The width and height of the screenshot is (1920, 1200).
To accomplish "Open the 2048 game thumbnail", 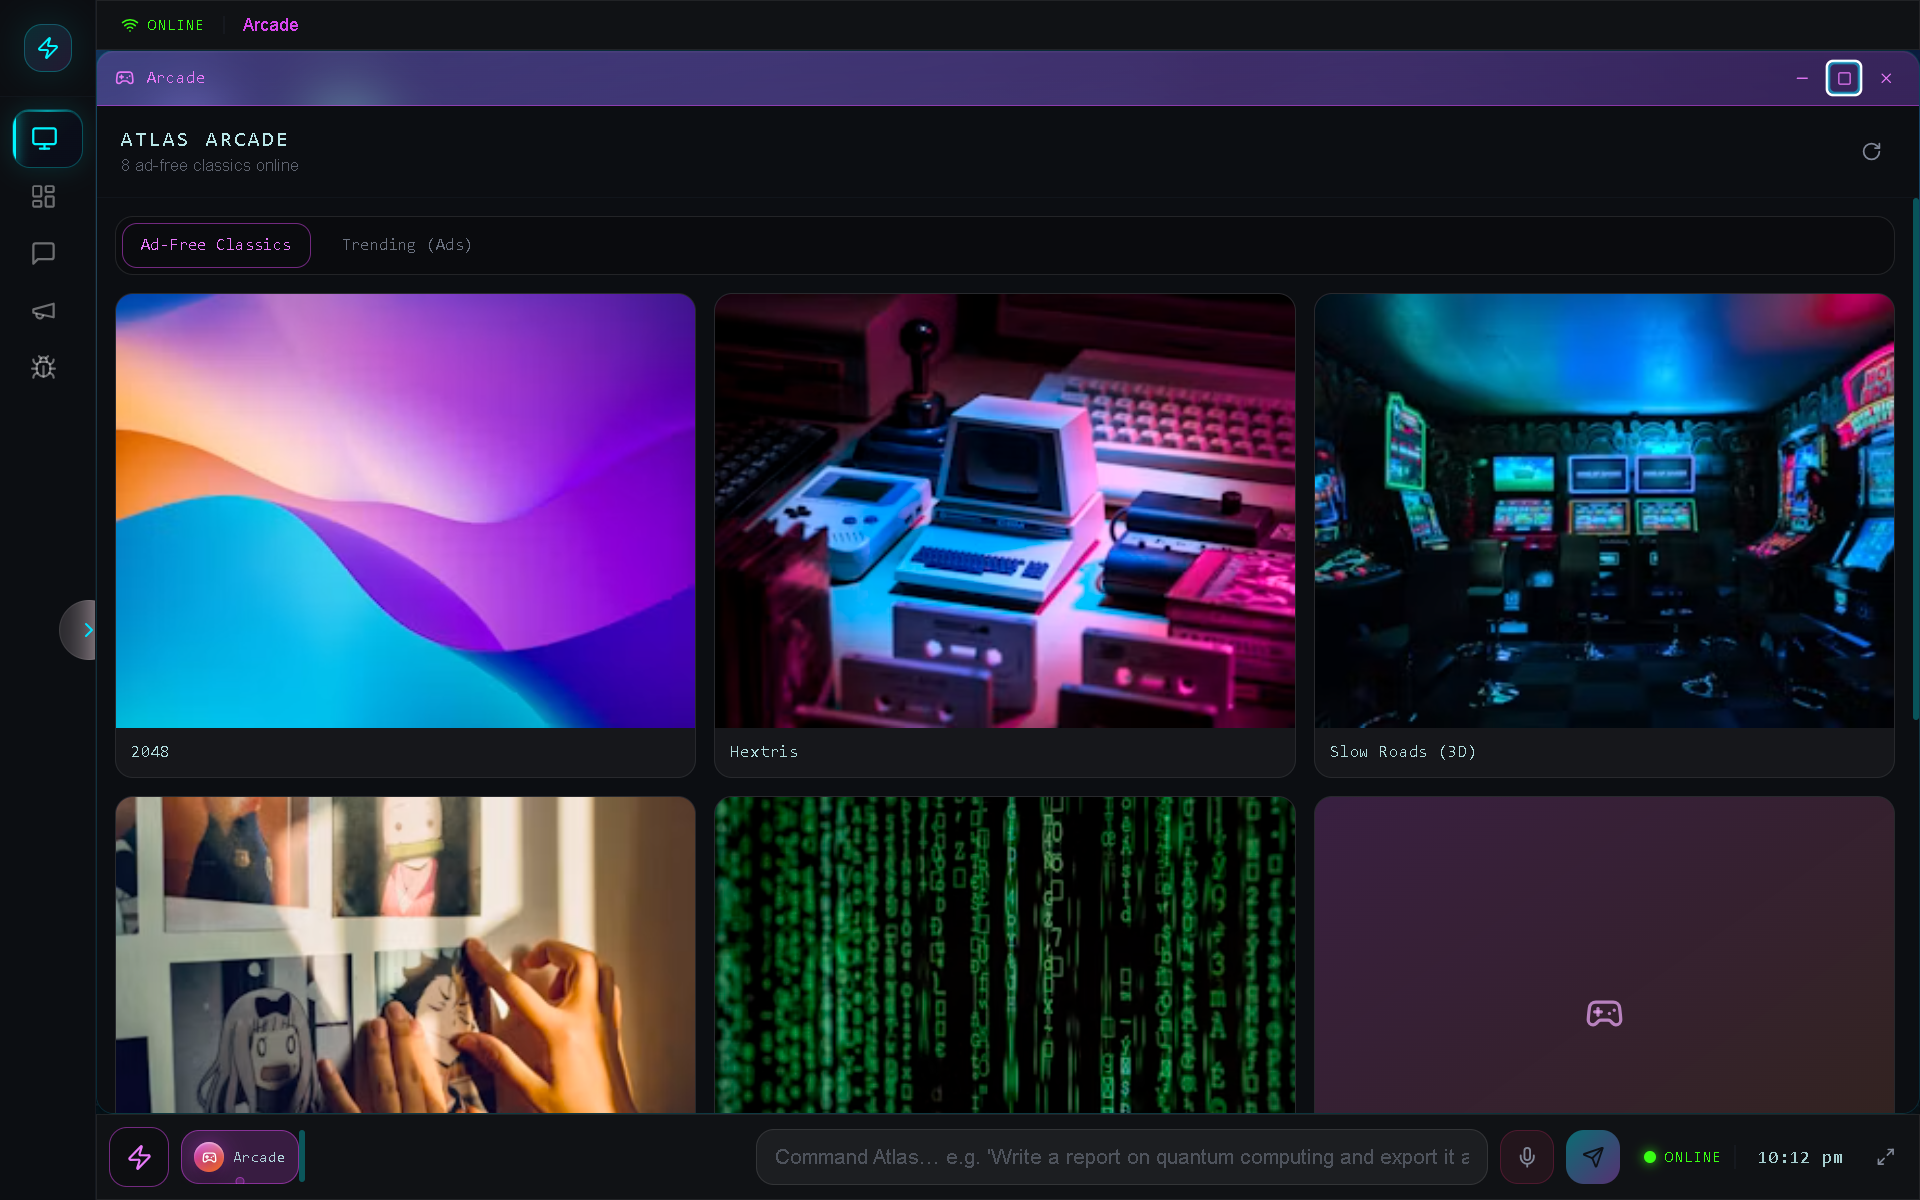I will pyautogui.click(x=405, y=511).
